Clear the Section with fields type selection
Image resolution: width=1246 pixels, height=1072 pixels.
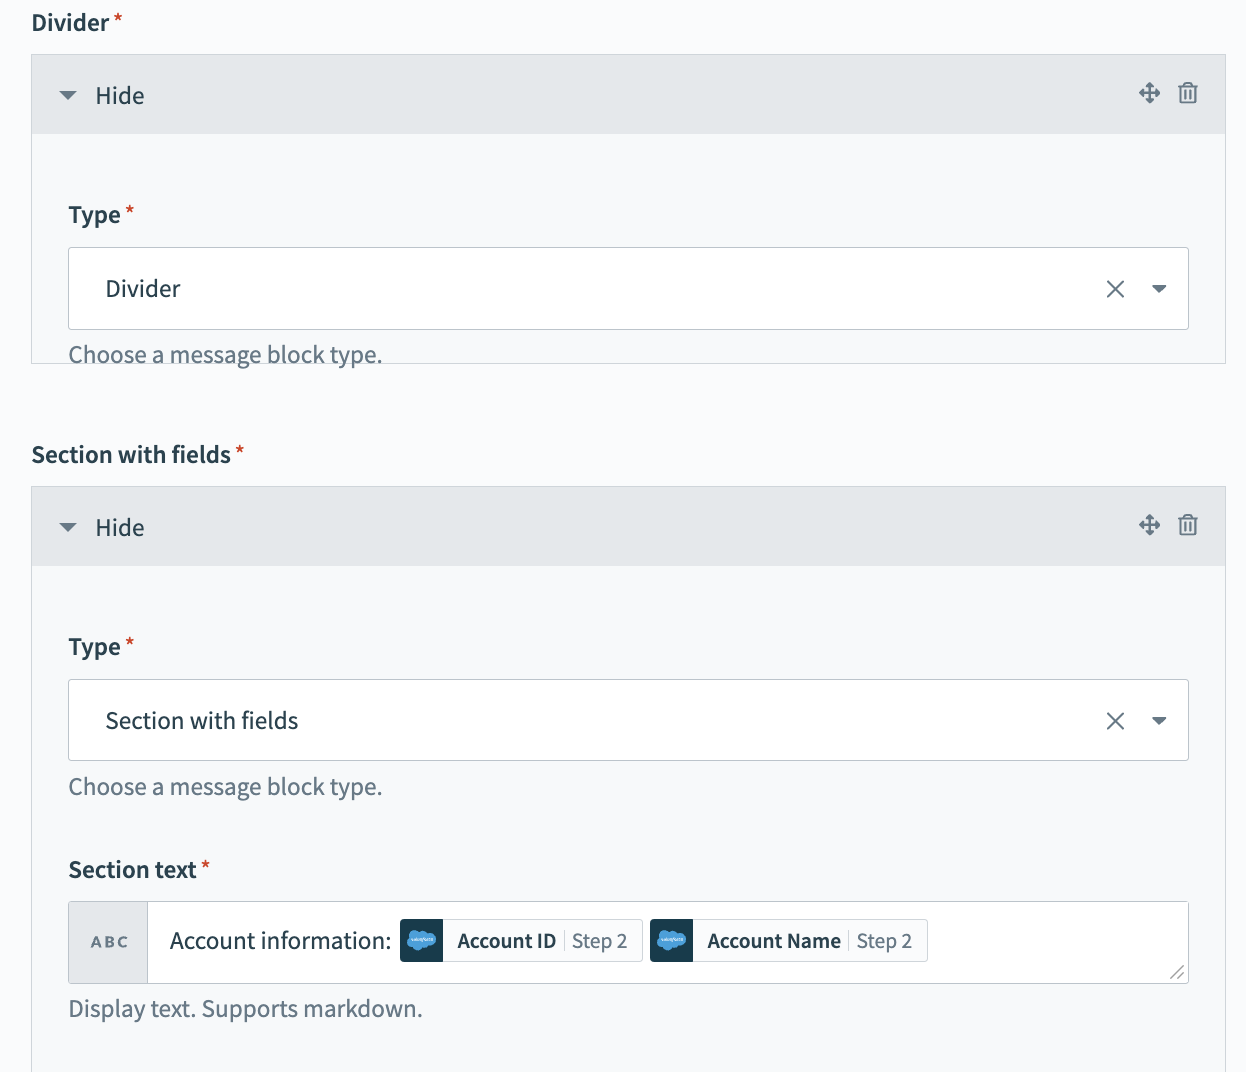(x=1115, y=721)
